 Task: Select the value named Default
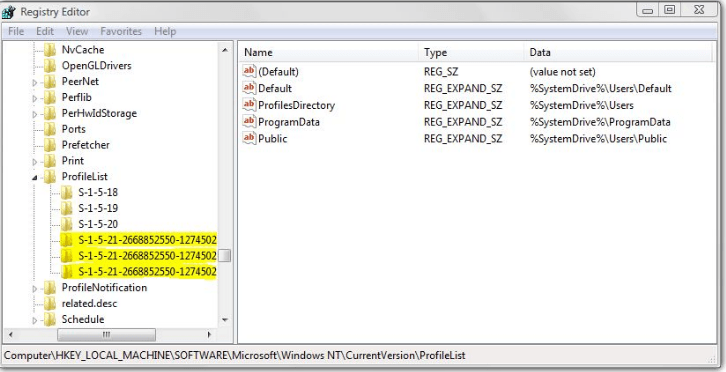(x=275, y=88)
